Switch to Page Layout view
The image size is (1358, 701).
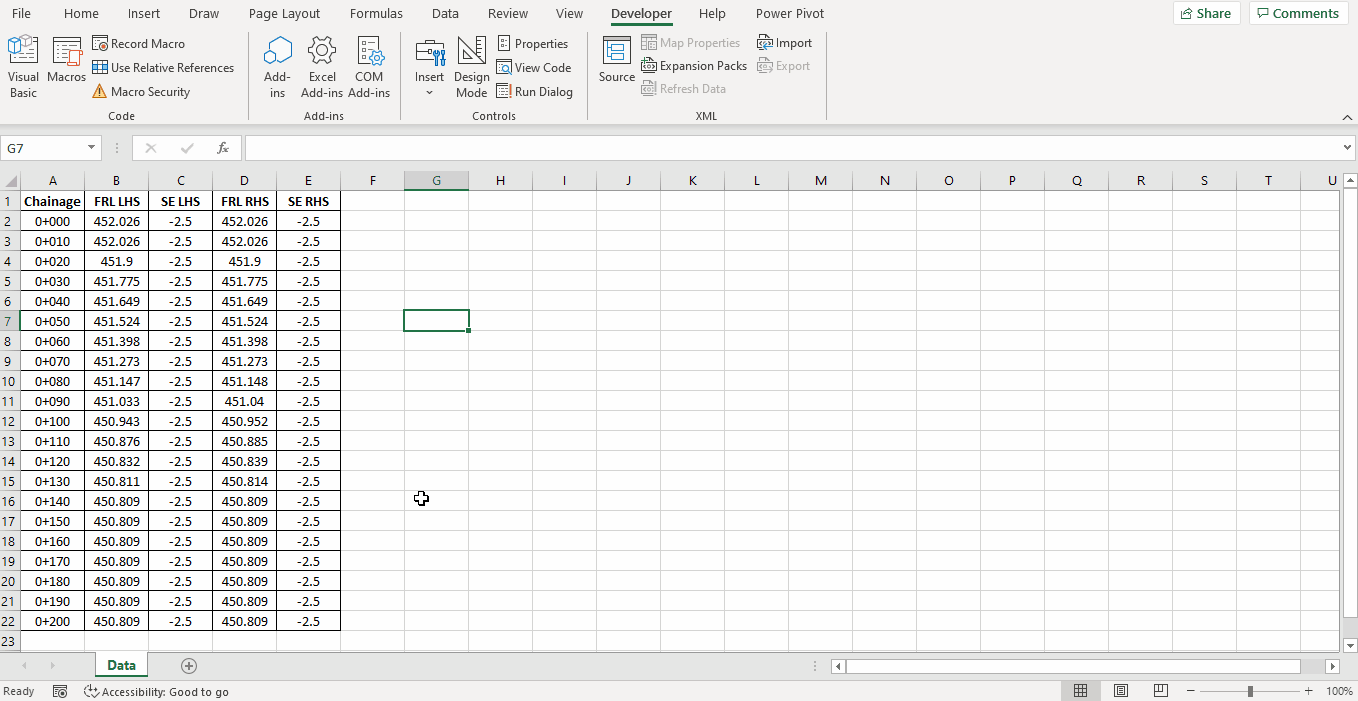point(1121,691)
